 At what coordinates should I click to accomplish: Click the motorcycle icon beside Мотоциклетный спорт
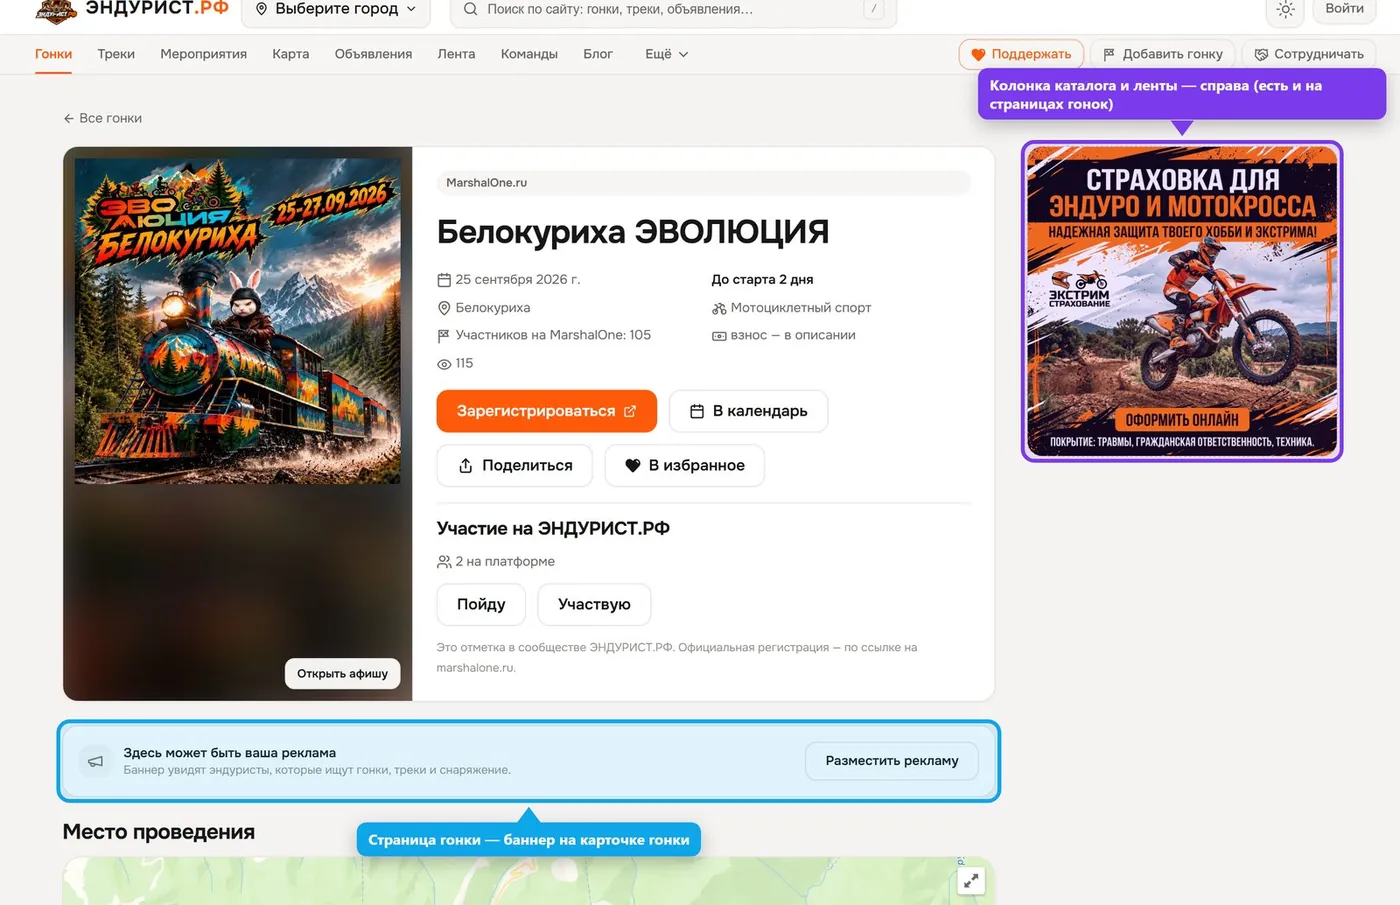click(719, 308)
